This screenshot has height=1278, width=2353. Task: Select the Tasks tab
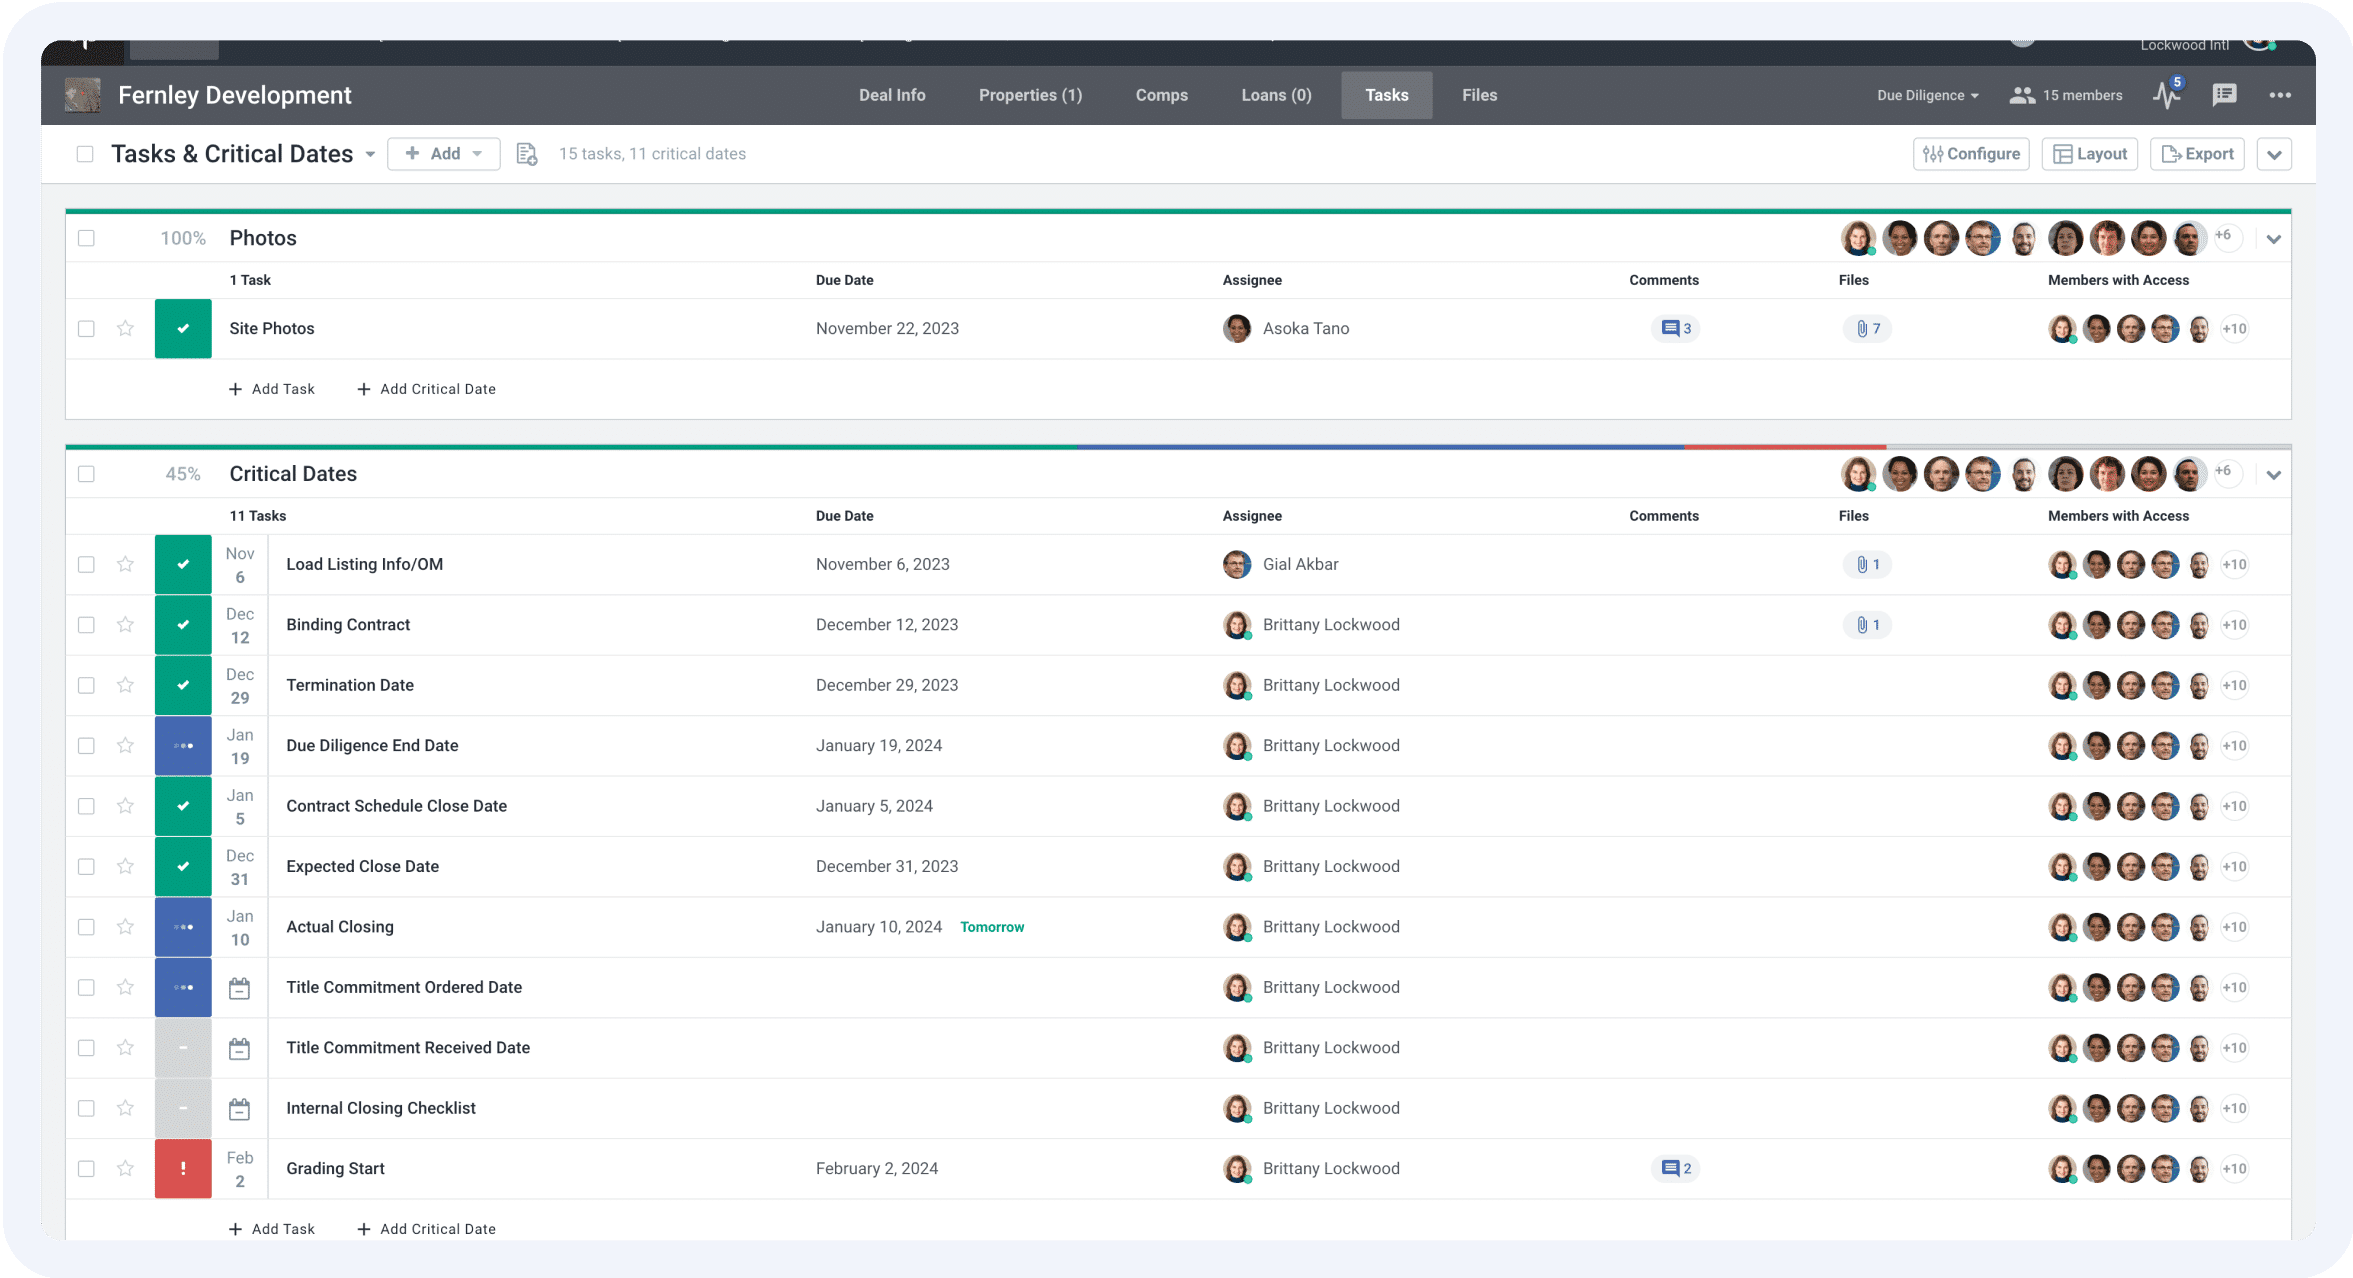point(1386,95)
